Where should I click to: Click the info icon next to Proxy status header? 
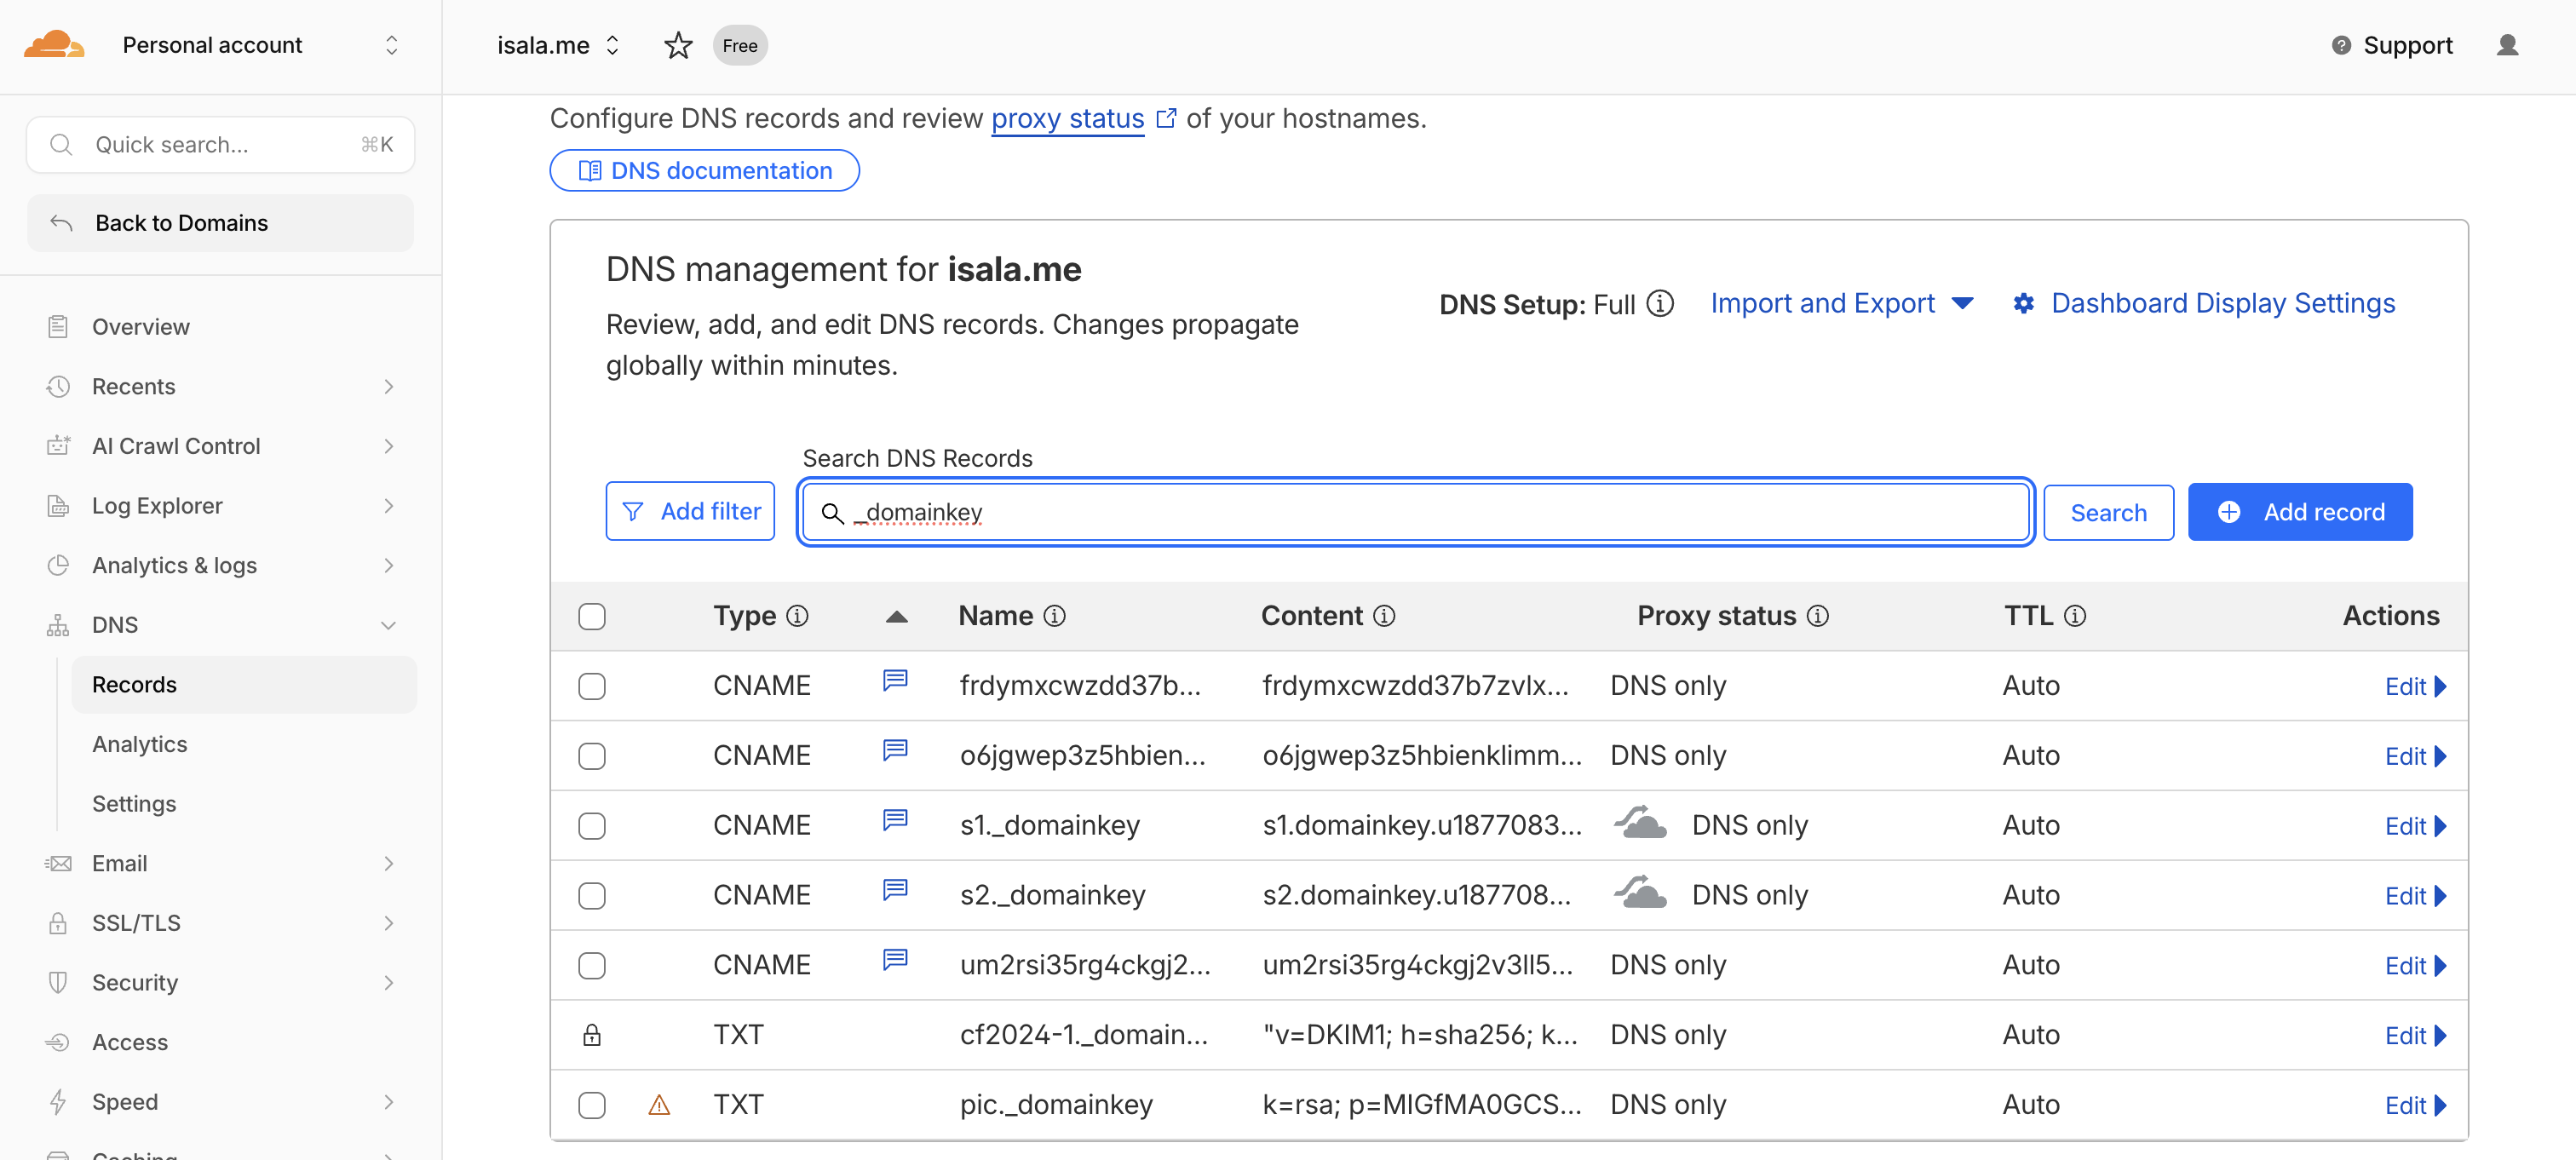click(1819, 616)
